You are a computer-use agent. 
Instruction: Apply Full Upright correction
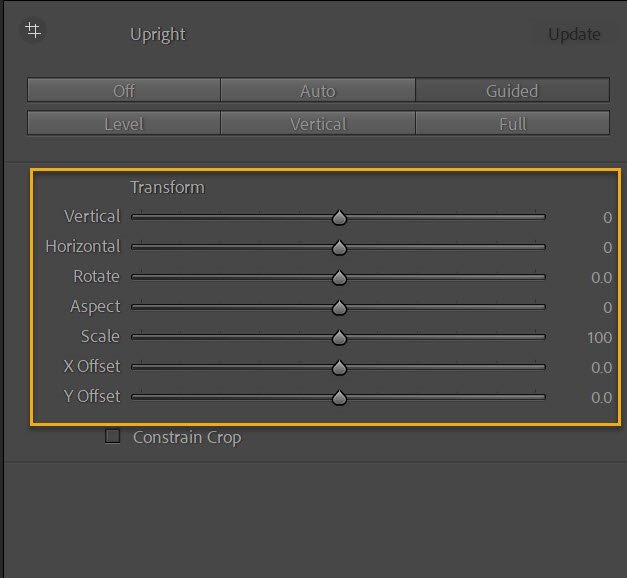pos(512,124)
